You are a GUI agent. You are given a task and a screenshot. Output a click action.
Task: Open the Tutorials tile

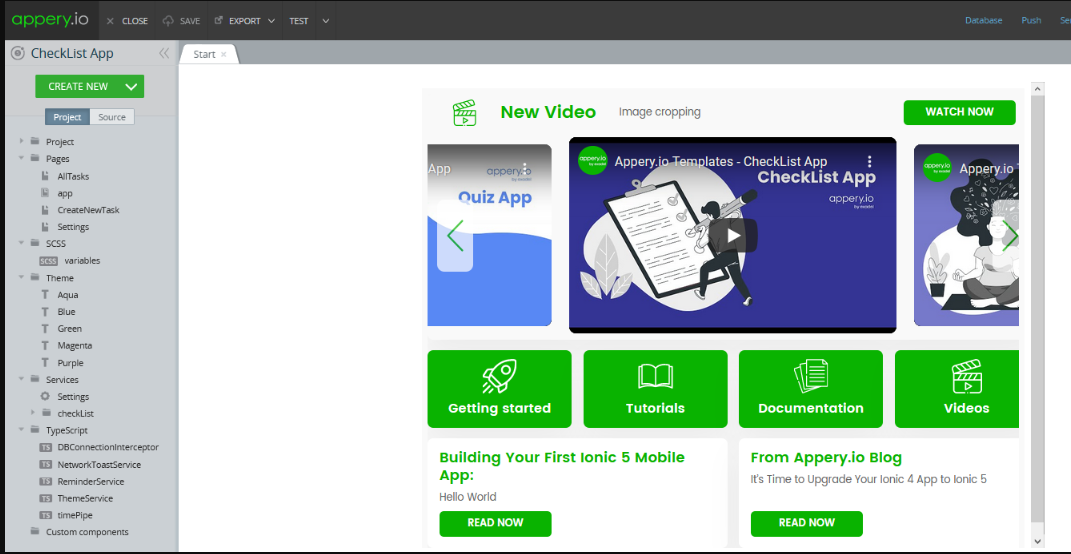click(x=655, y=389)
